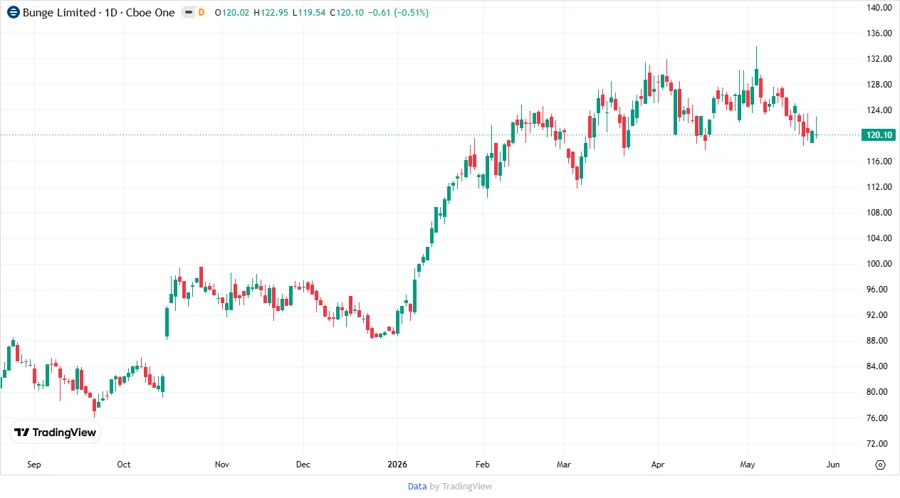Open chart settings gear icon
900x498 pixels.
pyautogui.click(x=880, y=465)
